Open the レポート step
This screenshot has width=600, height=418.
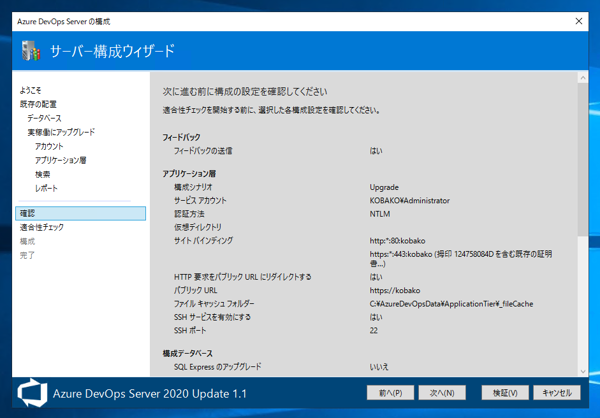pyautogui.click(x=46, y=188)
